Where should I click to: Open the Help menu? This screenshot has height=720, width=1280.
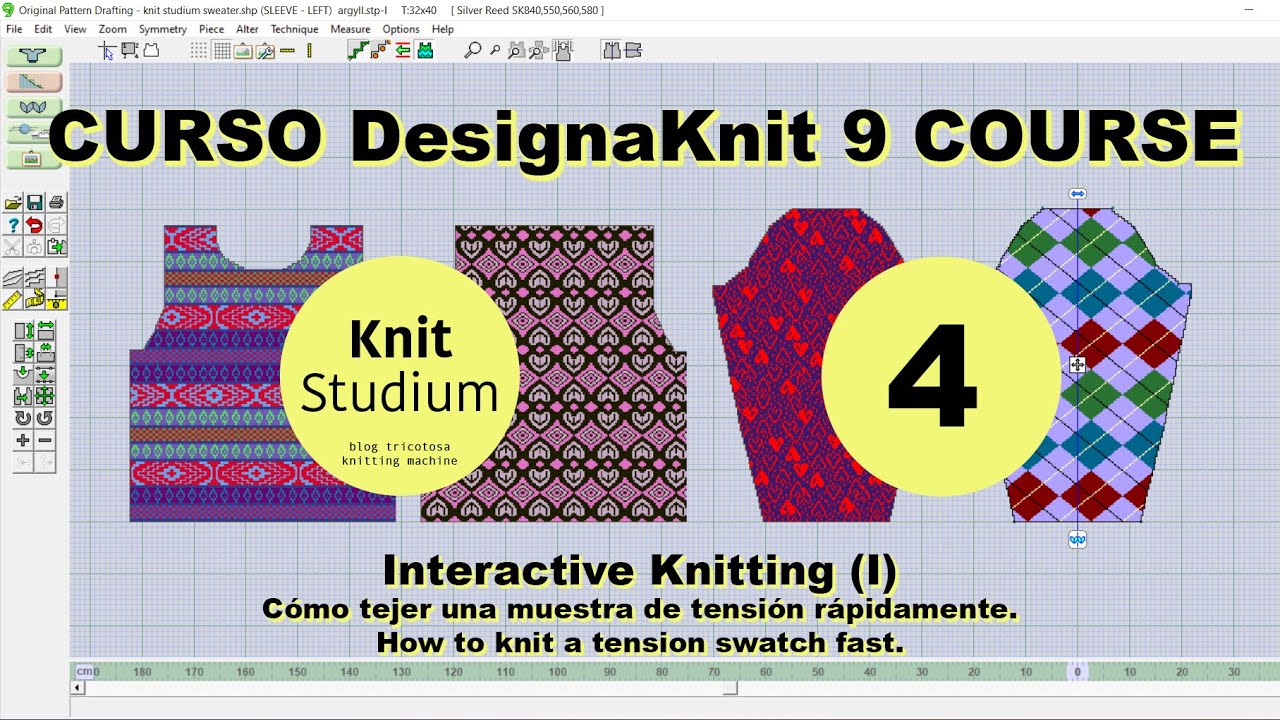pyautogui.click(x=443, y=29)
